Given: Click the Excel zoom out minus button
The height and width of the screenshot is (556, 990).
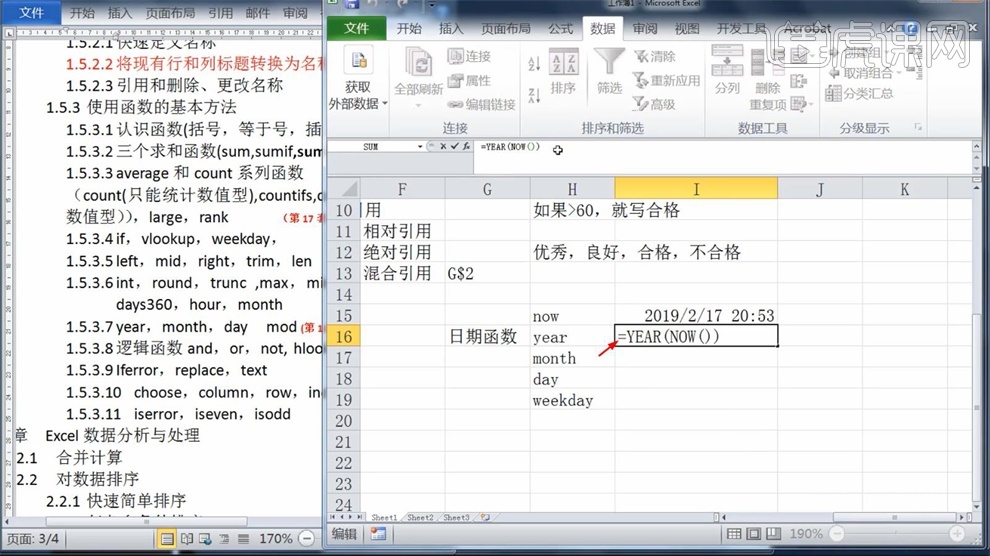Looking at the screenshot, I should click(x=837, y=534).
